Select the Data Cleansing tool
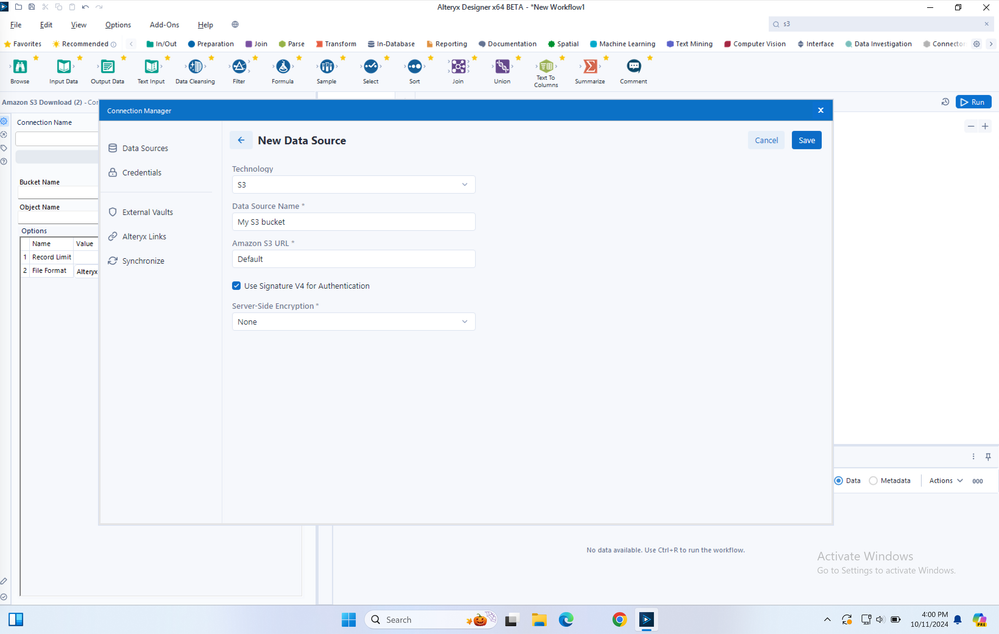The image size is (999, 634). point(195,71)
